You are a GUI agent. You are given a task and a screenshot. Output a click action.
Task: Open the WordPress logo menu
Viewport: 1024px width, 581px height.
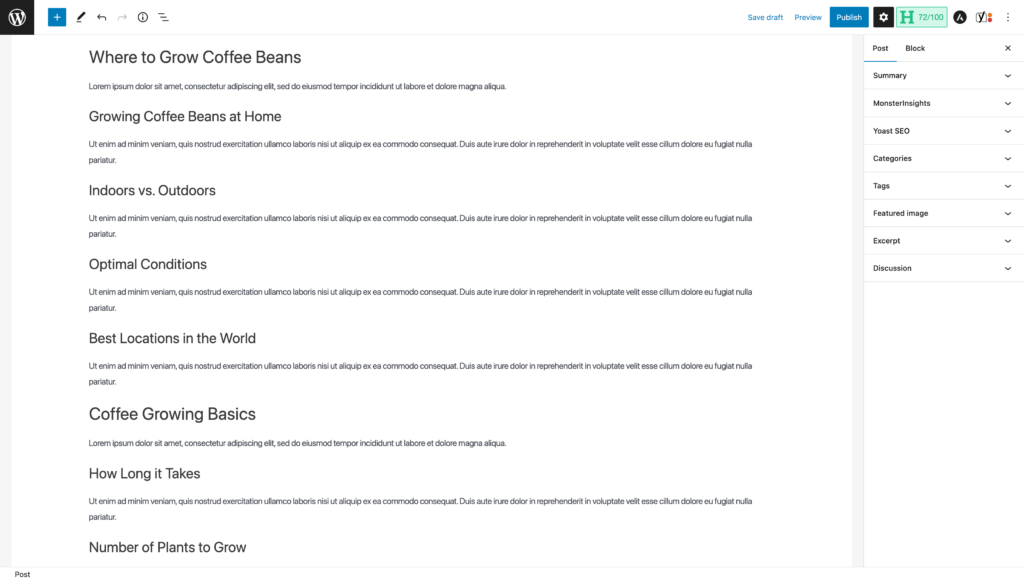[x=17, y=17]
